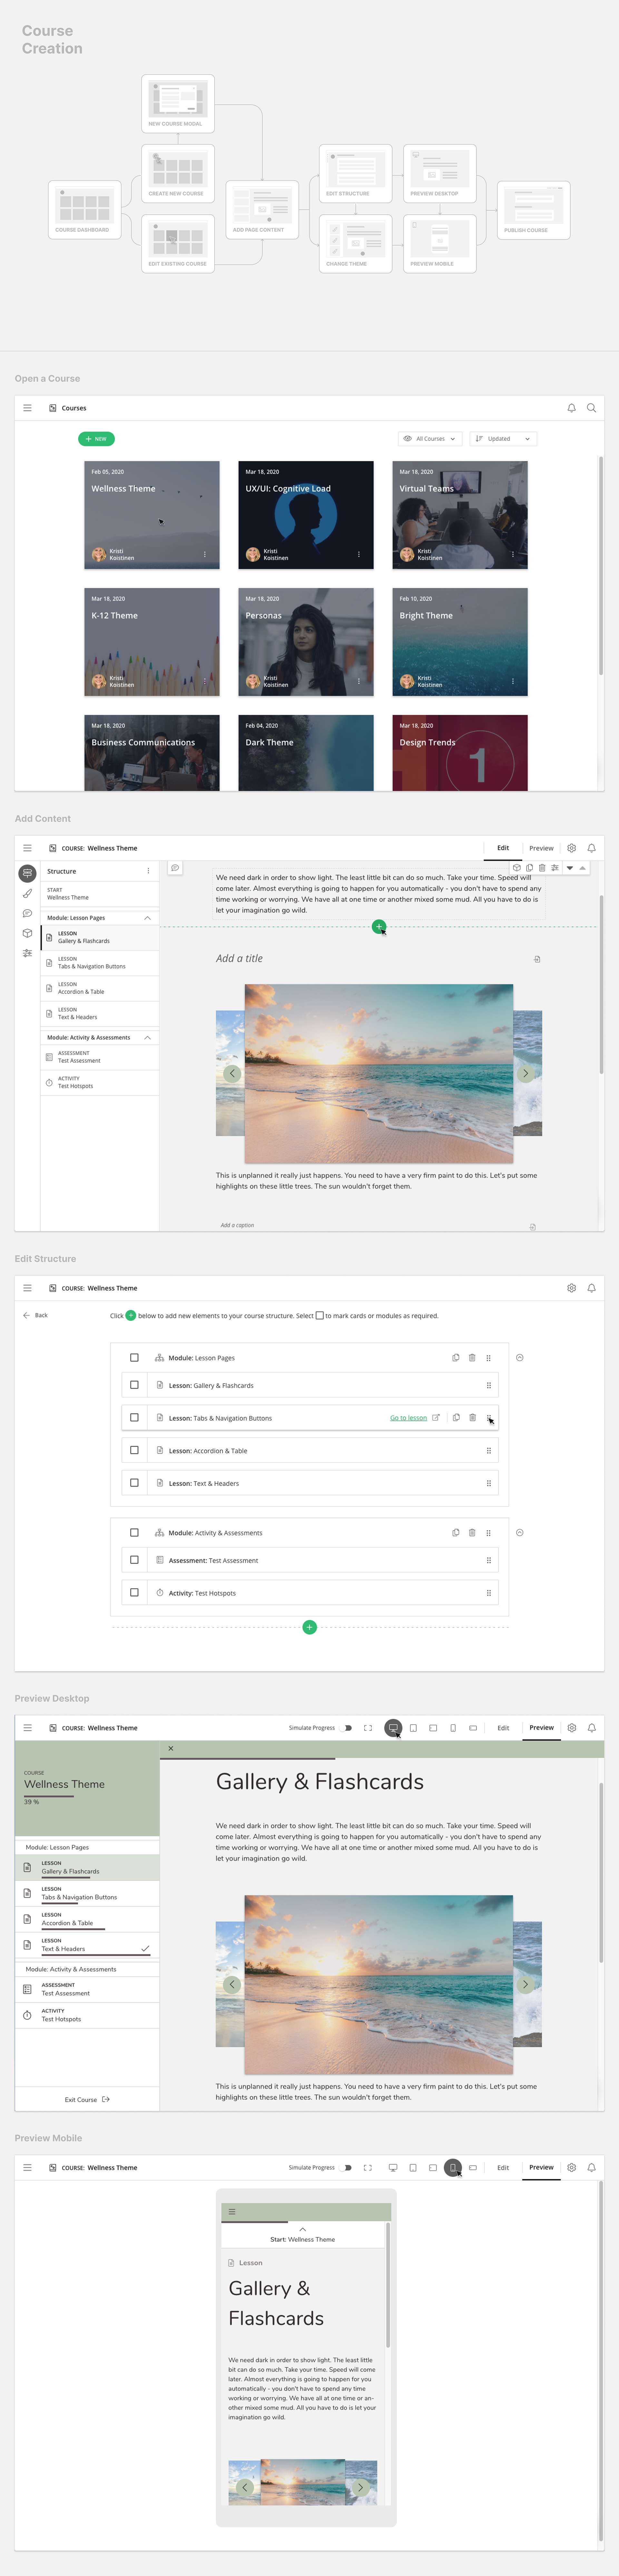Select cube icon in Add Content sidebar
Viewport: 619px width, 2576px height.
point(27,933)
